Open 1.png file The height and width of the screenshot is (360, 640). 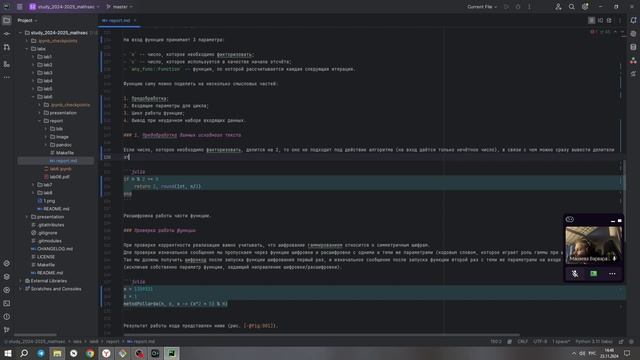tap(46, 201)
